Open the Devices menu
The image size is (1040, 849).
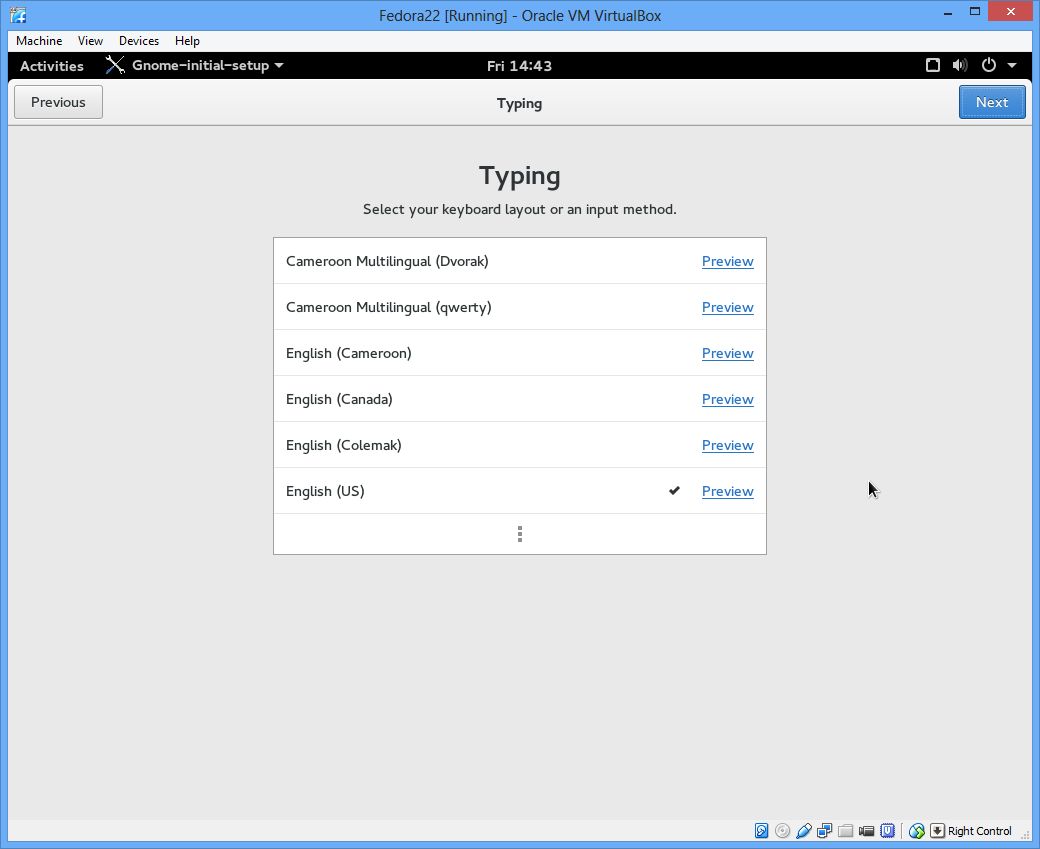[139, 40]
